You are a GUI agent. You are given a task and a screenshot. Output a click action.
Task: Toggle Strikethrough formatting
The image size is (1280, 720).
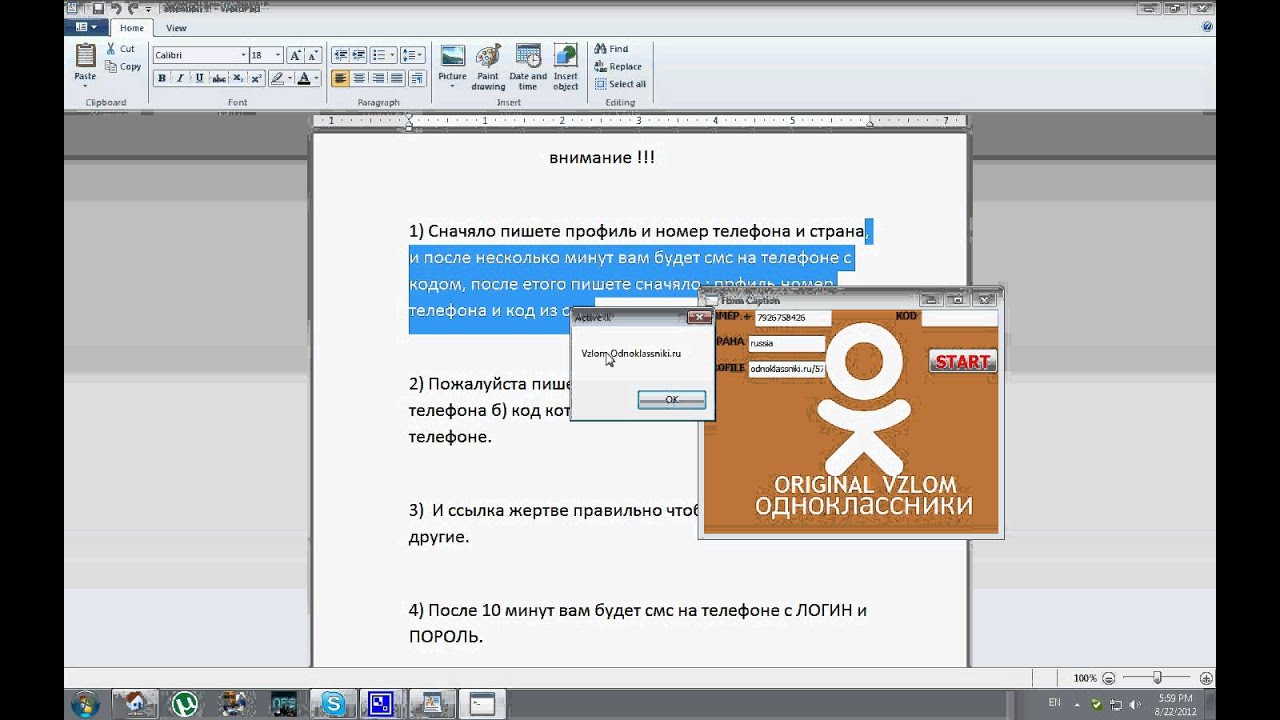click(x=218, y=78)
